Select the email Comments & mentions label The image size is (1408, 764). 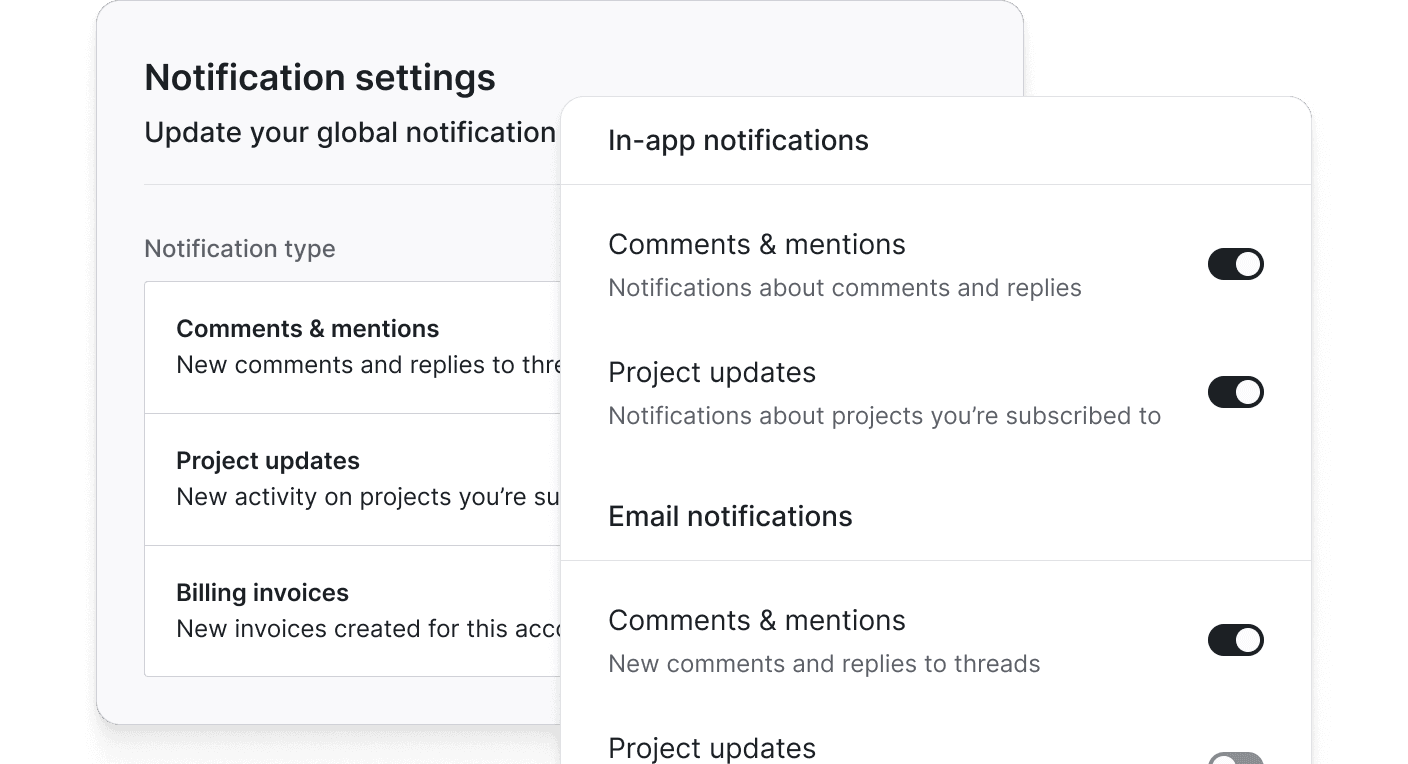[757, 620]
